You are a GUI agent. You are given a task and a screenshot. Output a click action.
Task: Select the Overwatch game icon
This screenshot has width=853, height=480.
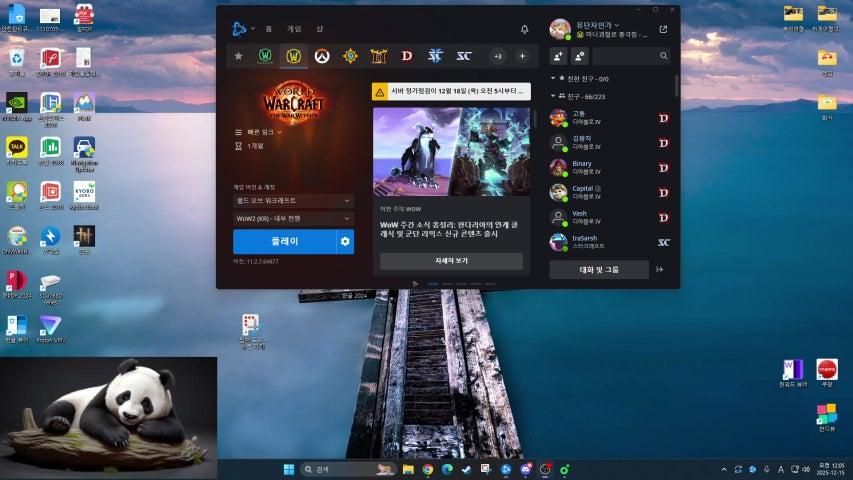pyautogui.click(x=322, y=56)
